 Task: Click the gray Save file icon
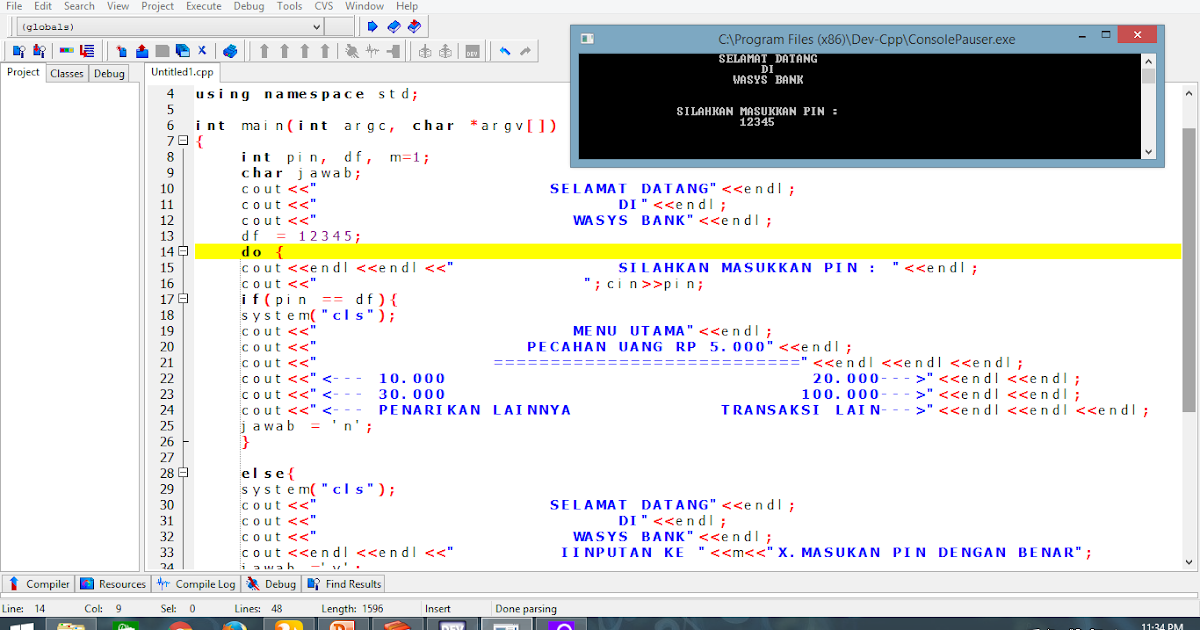(x=162, y=50)
